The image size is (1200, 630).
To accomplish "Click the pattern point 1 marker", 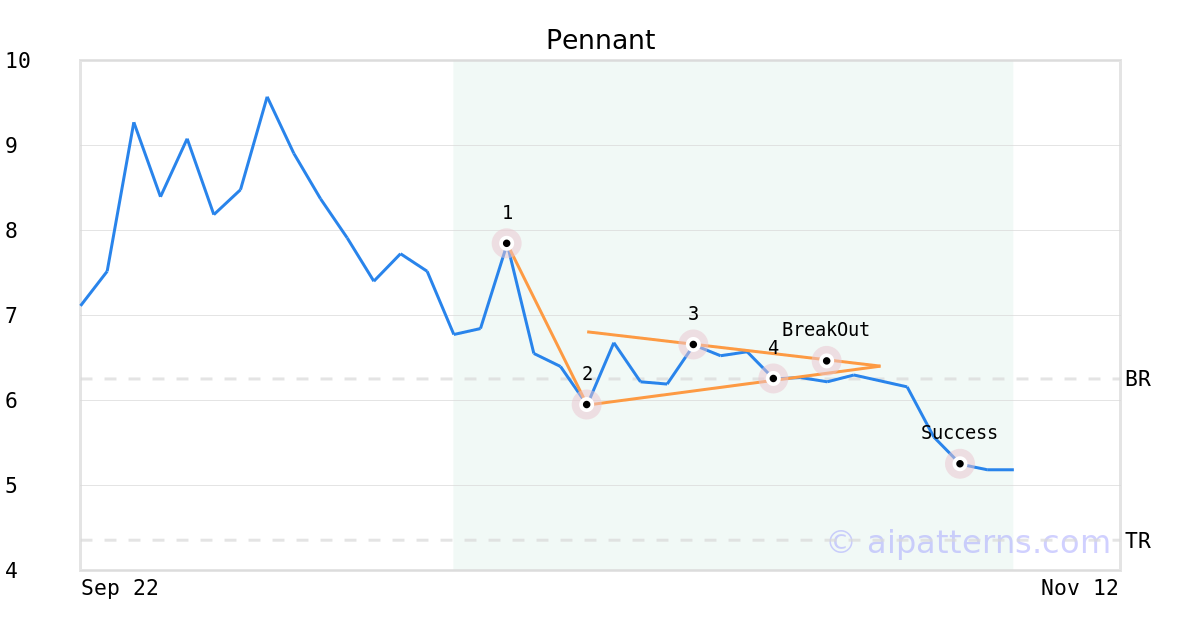I will 507,243.
